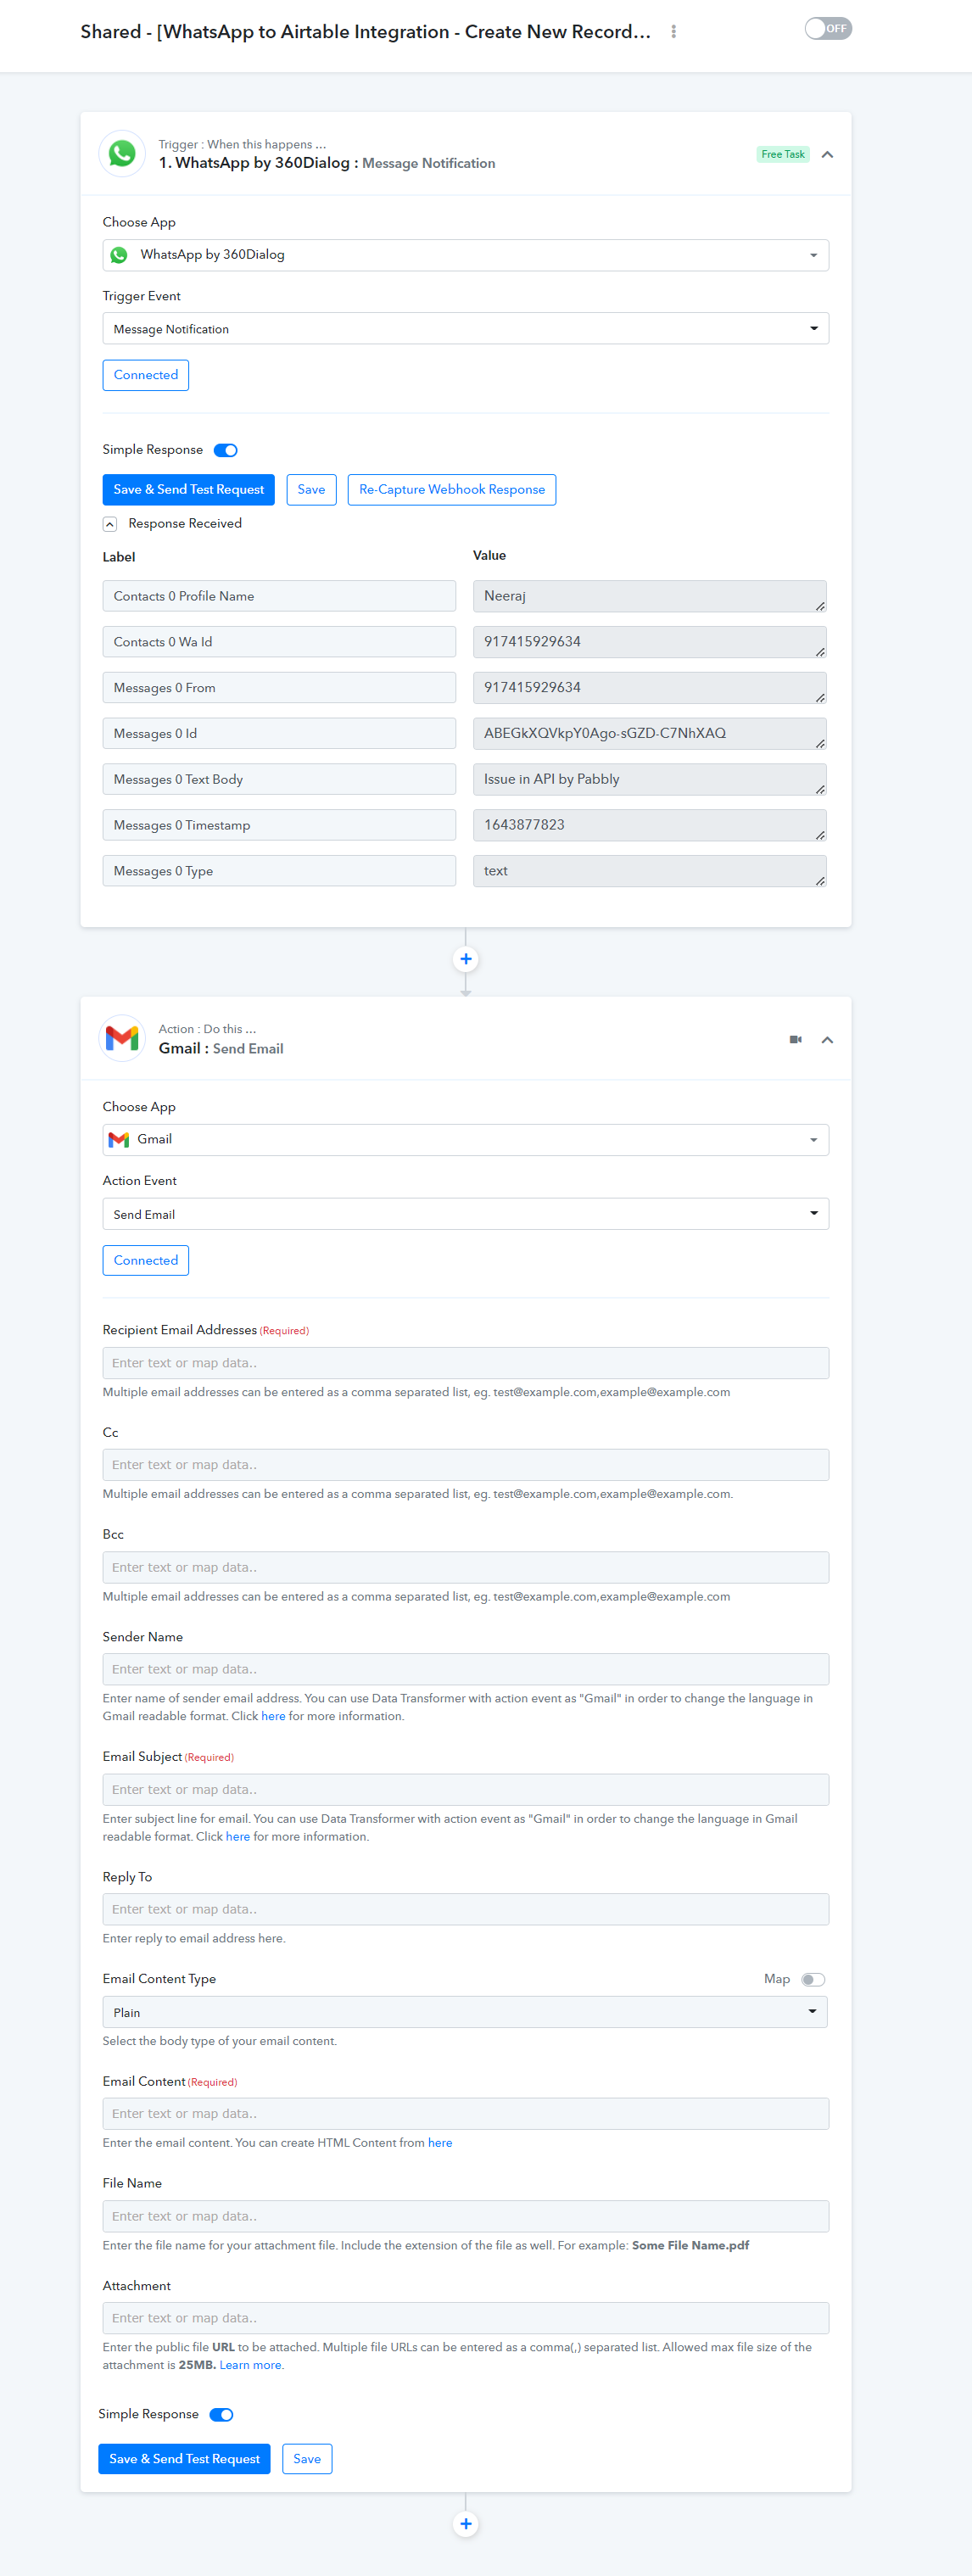The image size is (972, 2576).
Task: Focus the Attachment input field
Action: click(465, 2318)
